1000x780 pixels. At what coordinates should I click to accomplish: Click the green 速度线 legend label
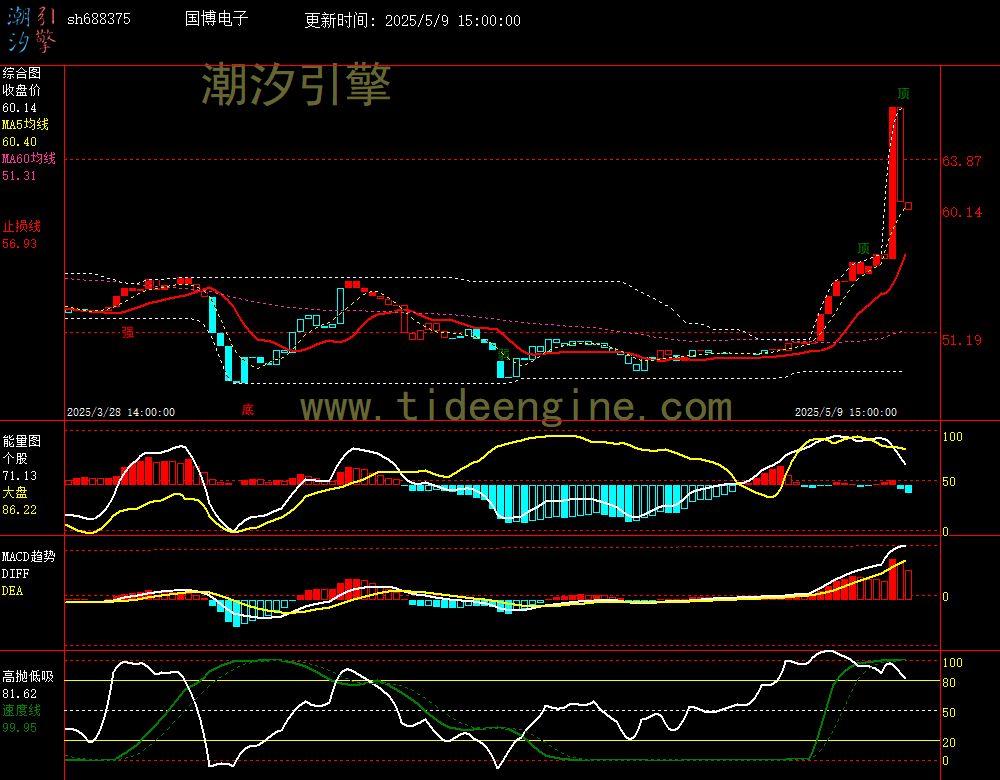(22, 710)
